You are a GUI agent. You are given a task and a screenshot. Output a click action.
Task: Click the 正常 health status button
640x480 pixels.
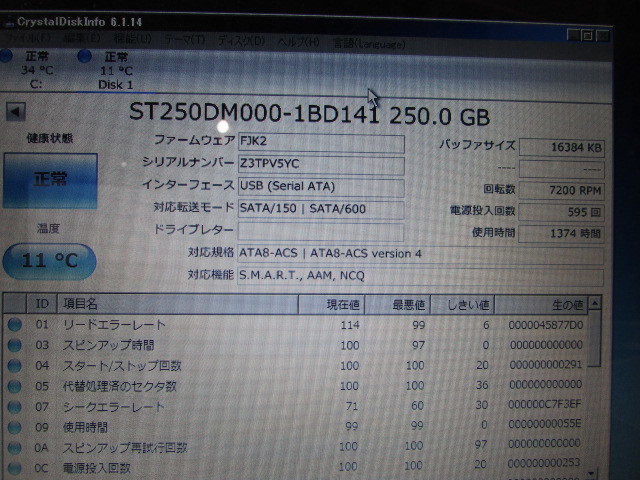click(x=50, y=180)
